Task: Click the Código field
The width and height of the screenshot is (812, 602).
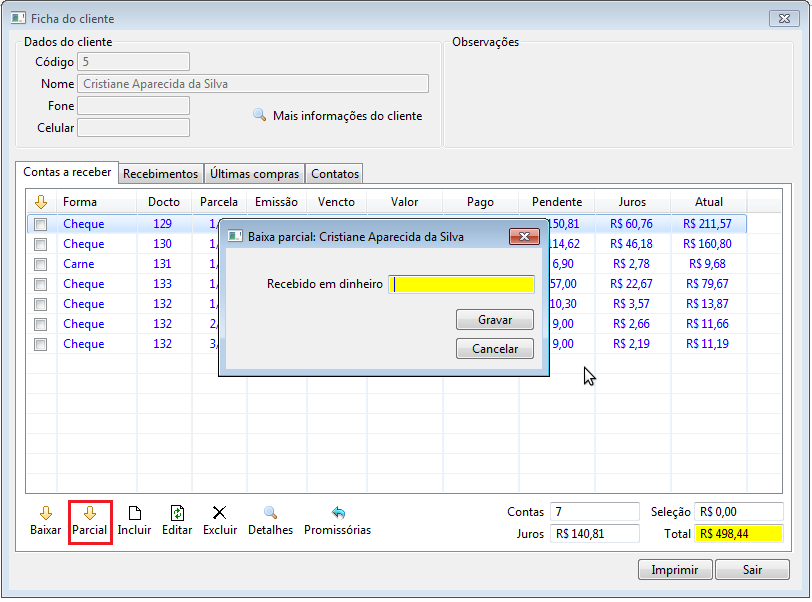Action: [134, 62]
